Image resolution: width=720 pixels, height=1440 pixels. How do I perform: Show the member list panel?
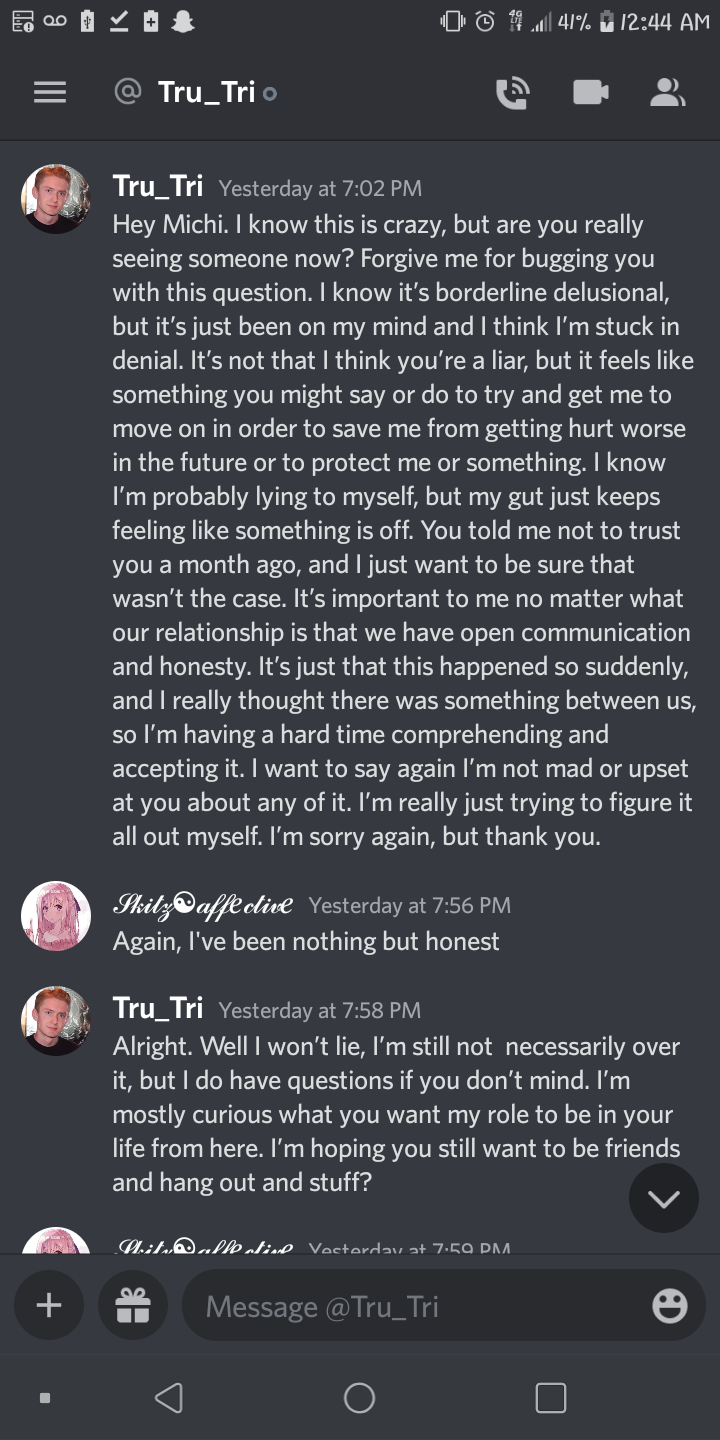(x=667, y=93)
